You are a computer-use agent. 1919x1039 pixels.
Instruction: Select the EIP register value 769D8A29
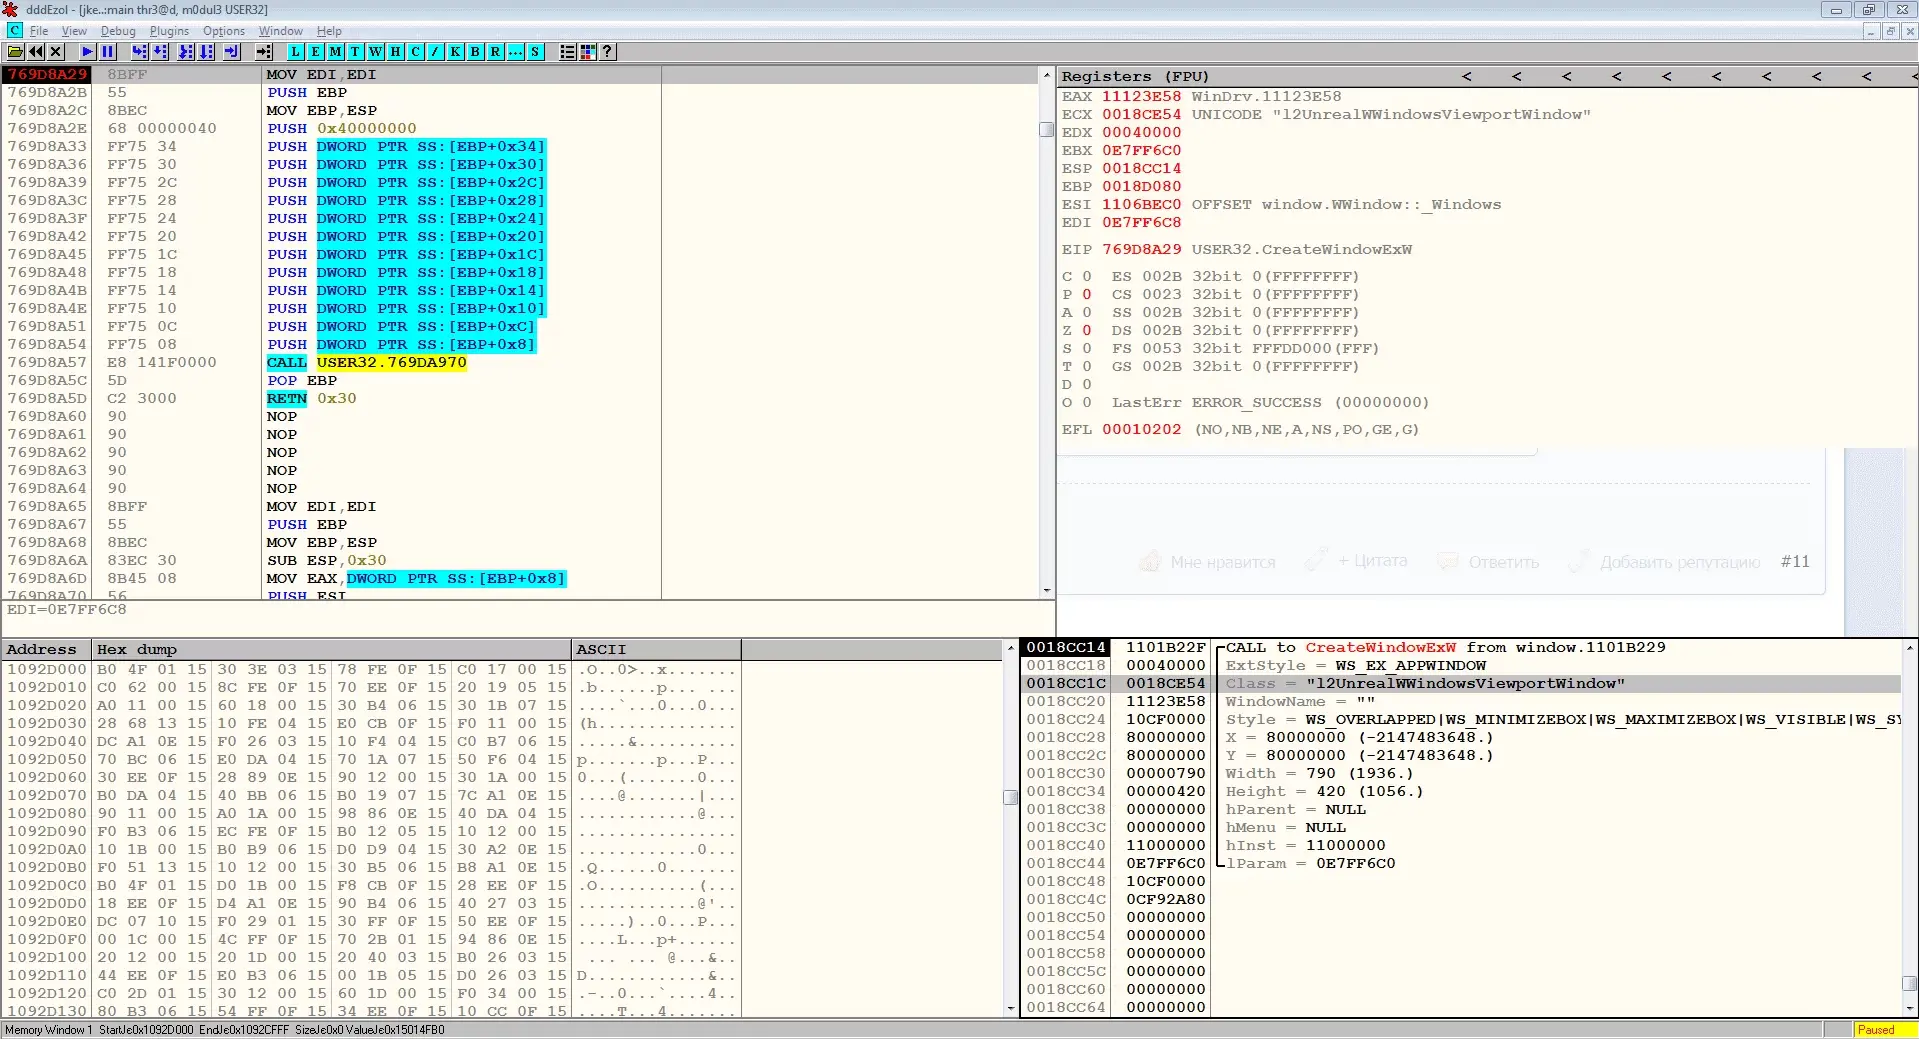1141,250
